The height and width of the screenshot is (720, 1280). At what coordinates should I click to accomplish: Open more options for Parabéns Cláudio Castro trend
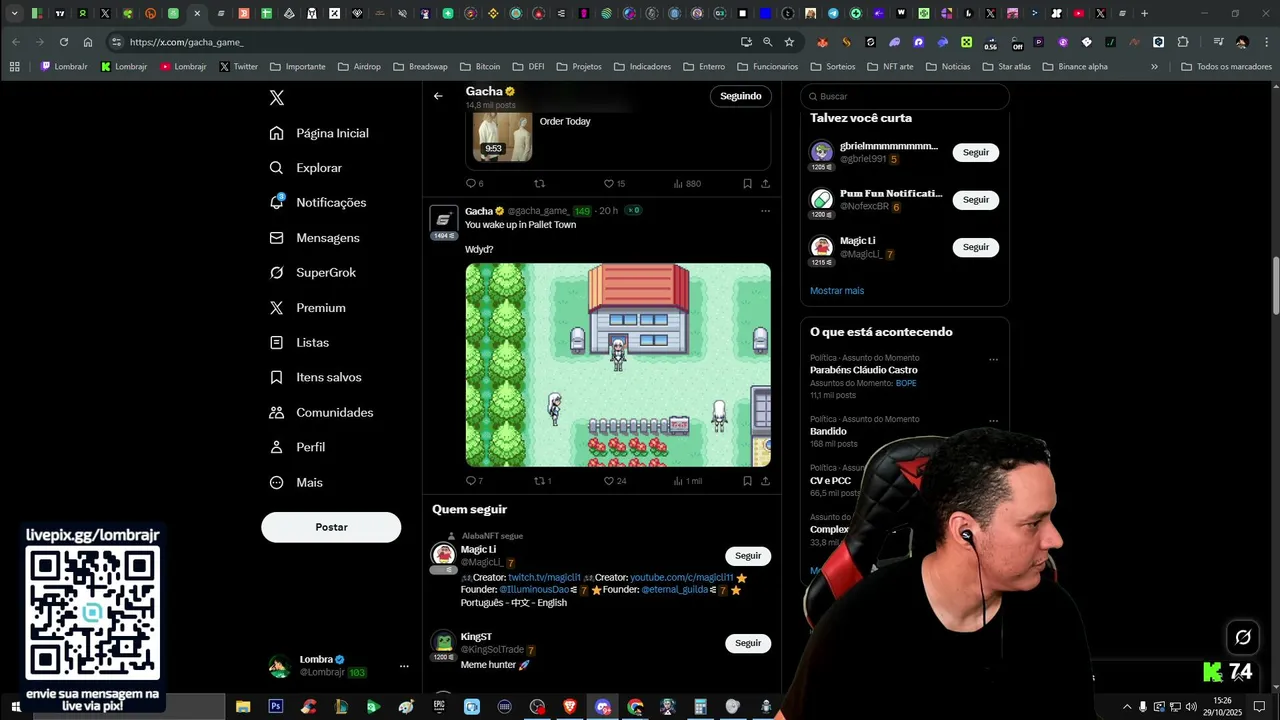point(993,359)
